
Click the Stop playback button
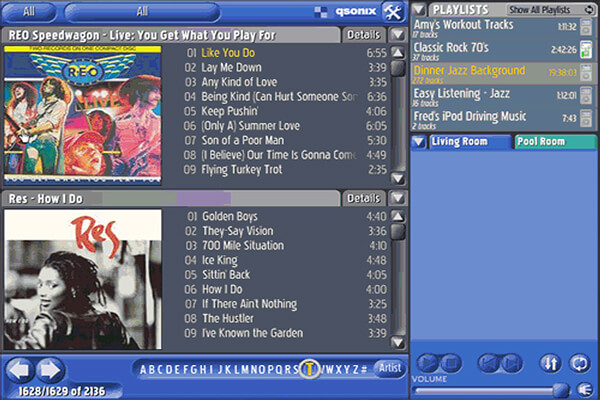point(451,363)
